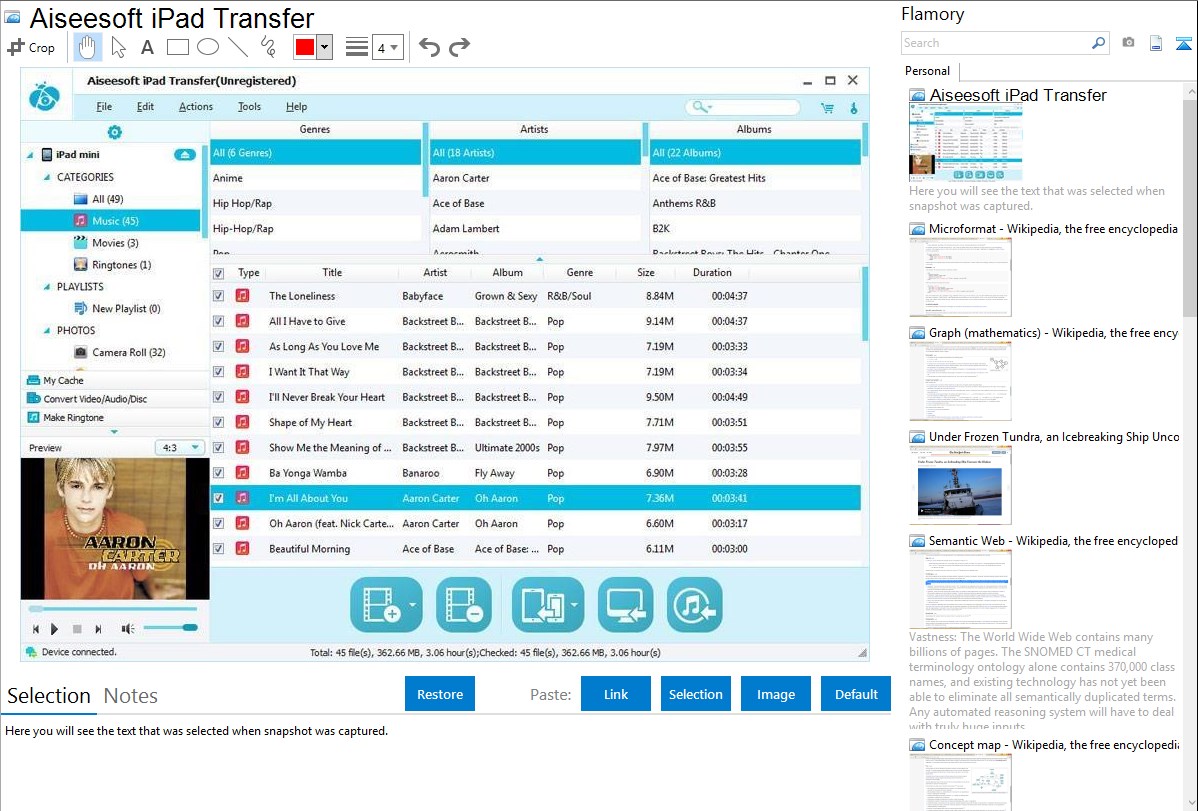This screenshot has height=811, width=1198.
Task: Collapse the PLAYLISTS section
Action: [47, 287]
